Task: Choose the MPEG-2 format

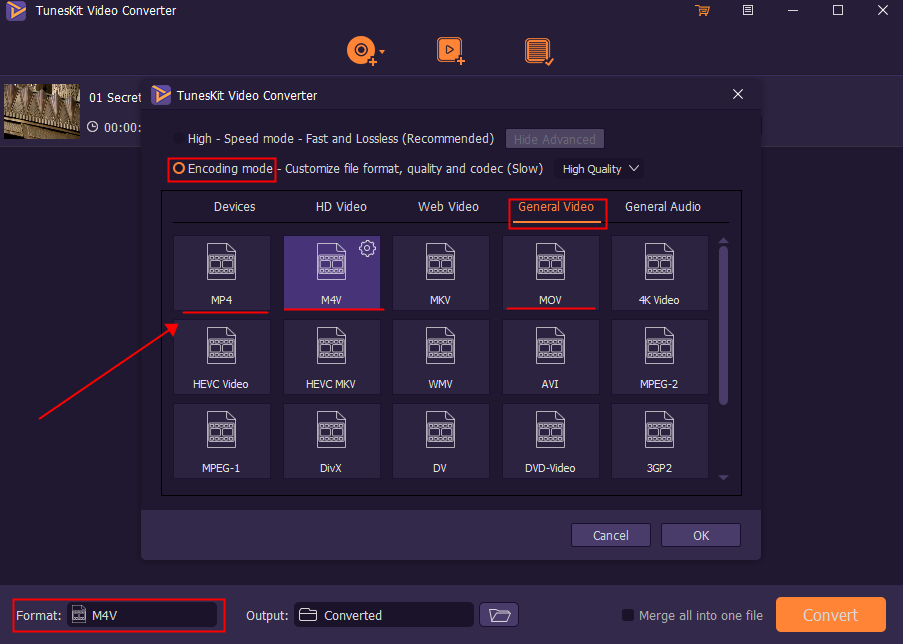Action: (659, 357)
